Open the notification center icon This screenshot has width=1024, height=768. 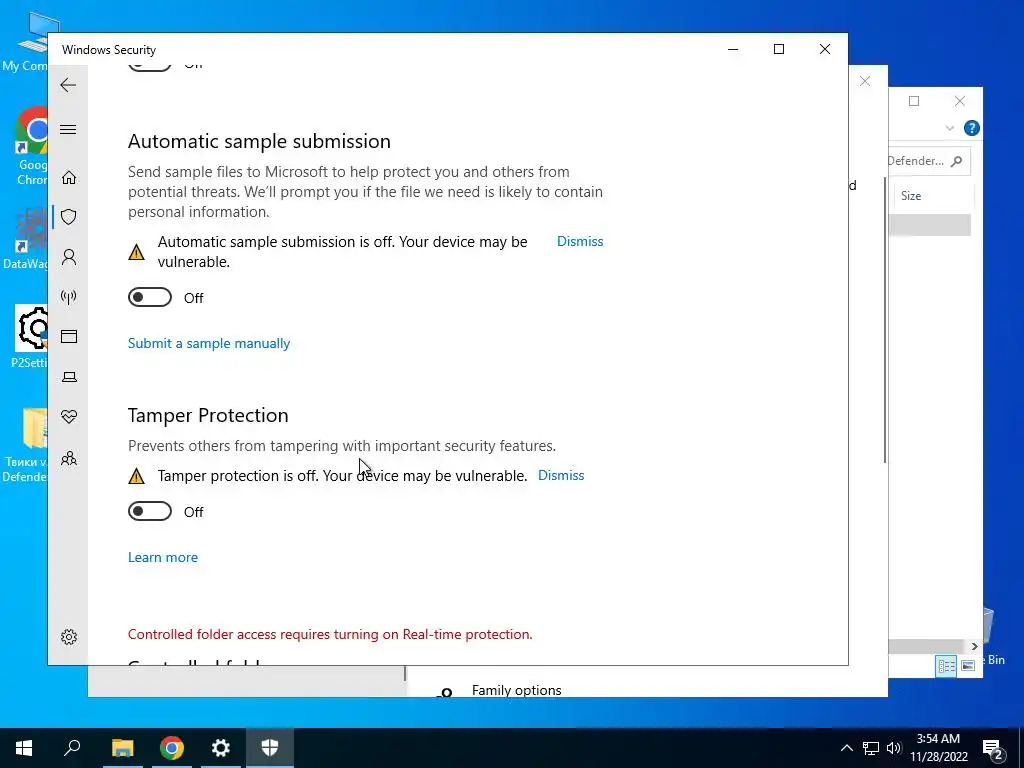pos(993,749)
